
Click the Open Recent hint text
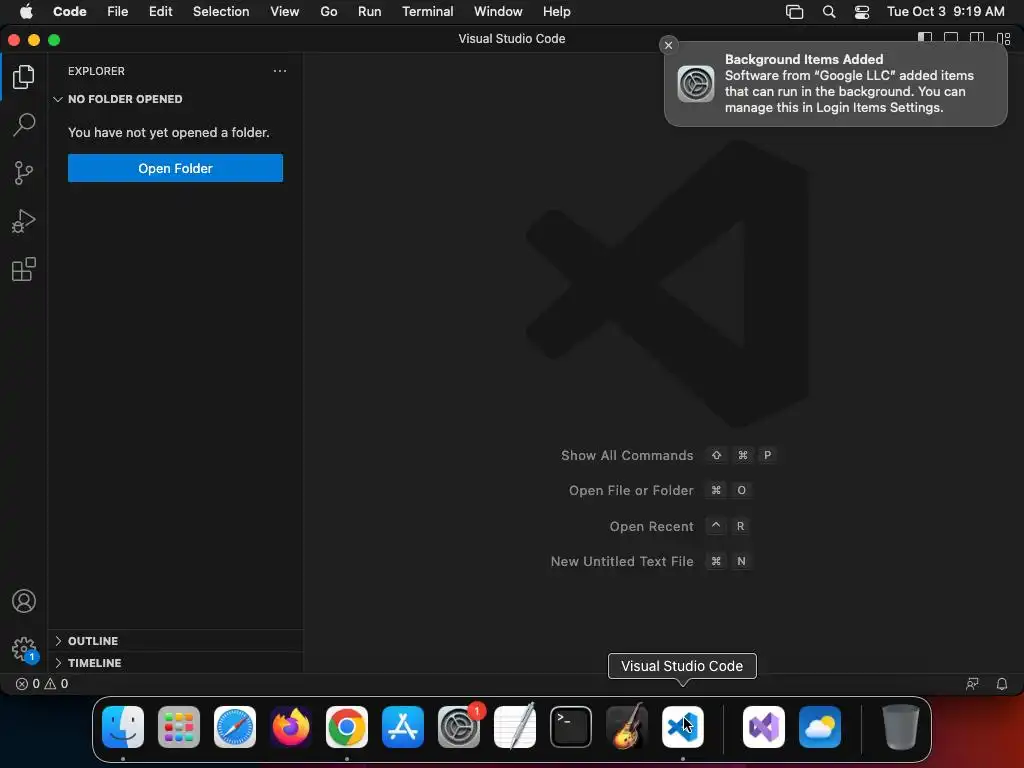tap(651, 526)
